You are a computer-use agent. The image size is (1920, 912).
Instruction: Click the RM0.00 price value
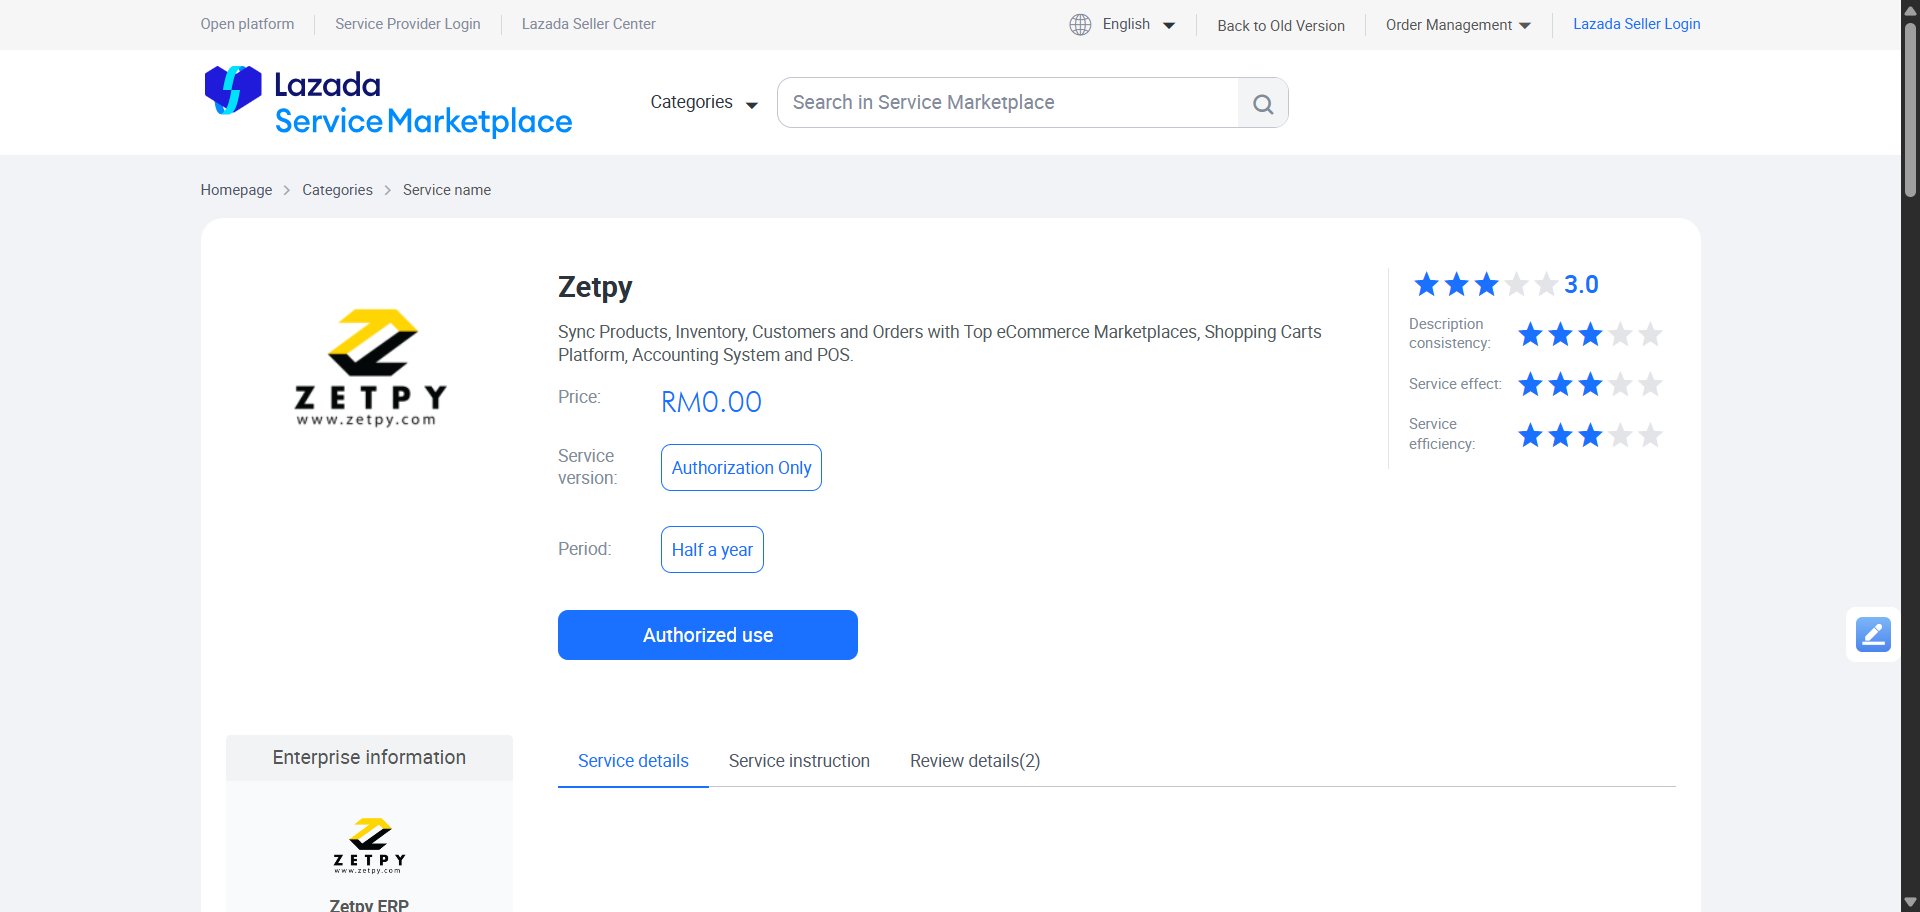point(711,402)
